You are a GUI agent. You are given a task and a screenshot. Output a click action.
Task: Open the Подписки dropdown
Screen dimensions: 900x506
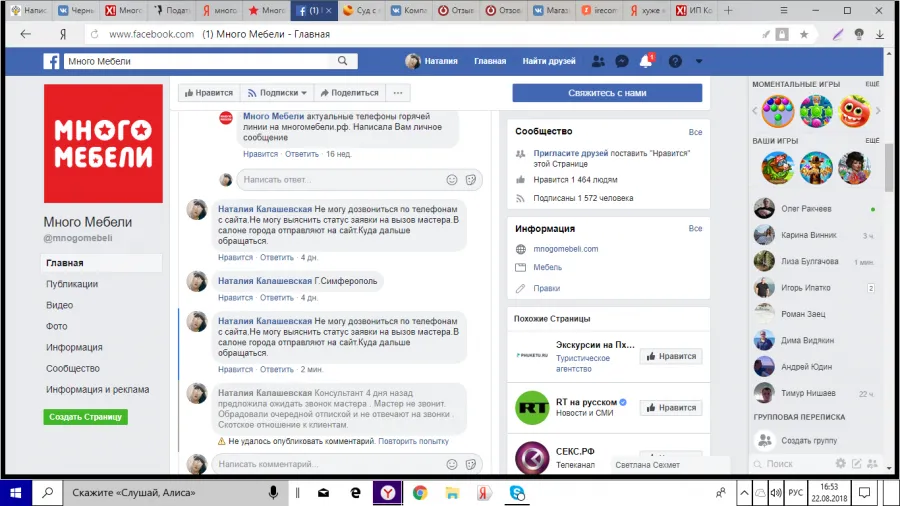[x=277, y=92]
